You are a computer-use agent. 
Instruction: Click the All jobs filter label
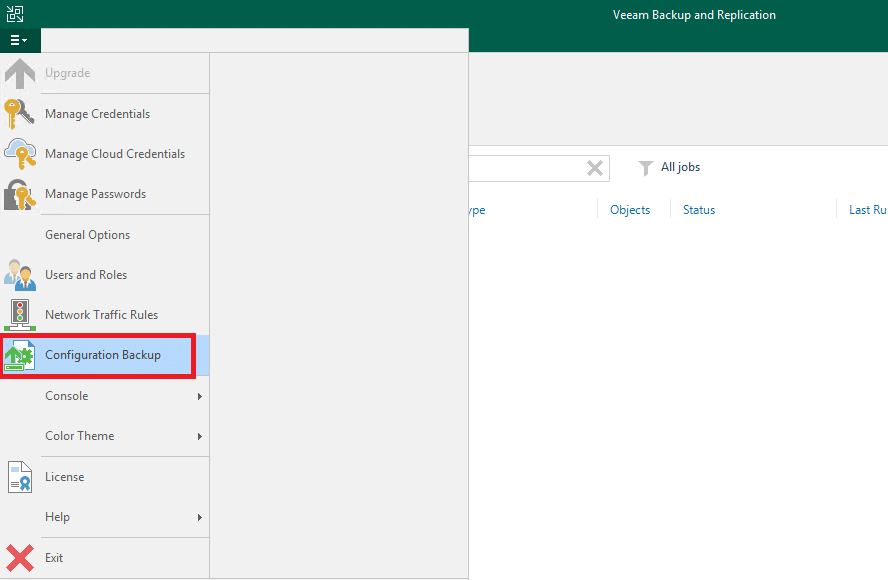(x=680, y=167)
